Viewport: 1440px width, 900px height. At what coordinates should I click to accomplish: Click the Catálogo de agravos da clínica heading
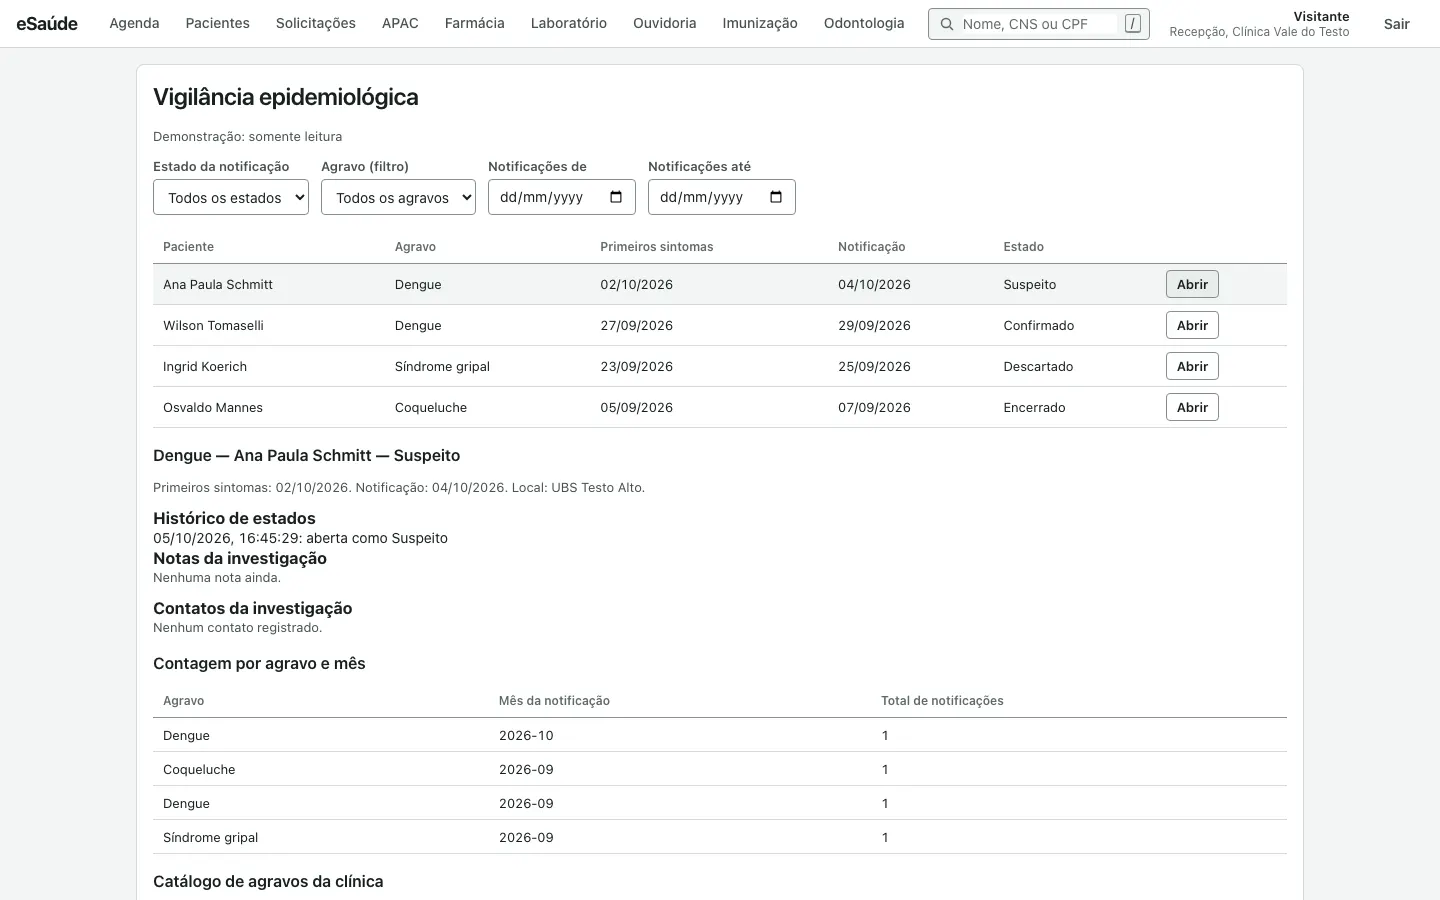tap(268, 881)
